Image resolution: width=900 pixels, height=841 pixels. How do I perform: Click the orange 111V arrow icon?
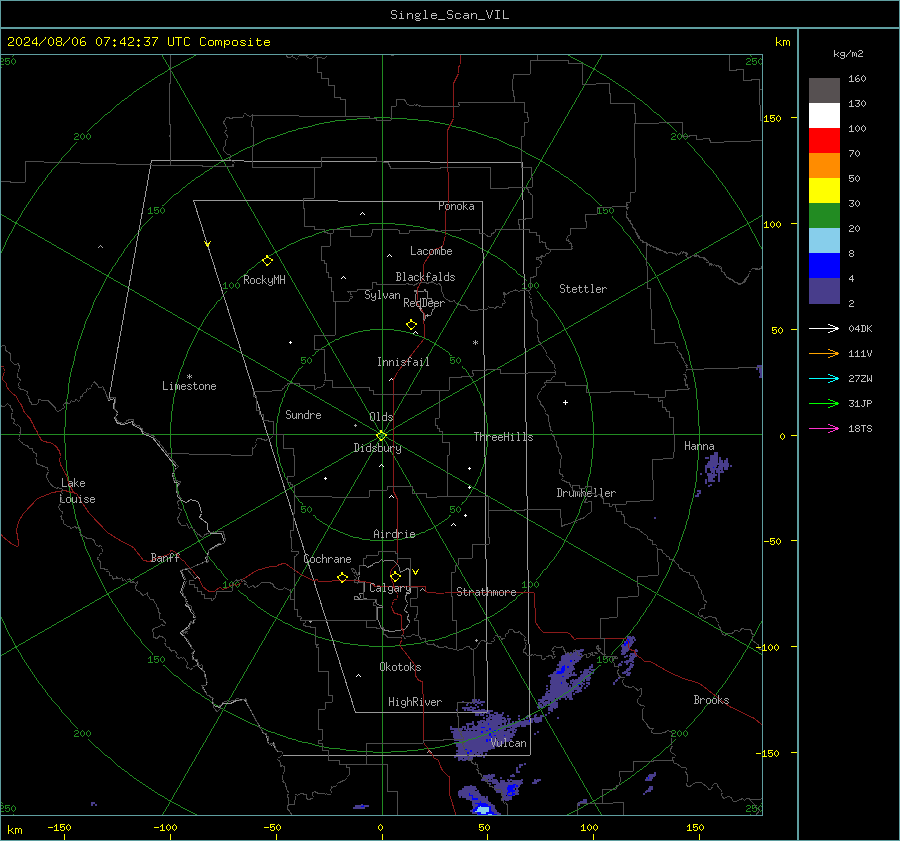coord(824,354)
